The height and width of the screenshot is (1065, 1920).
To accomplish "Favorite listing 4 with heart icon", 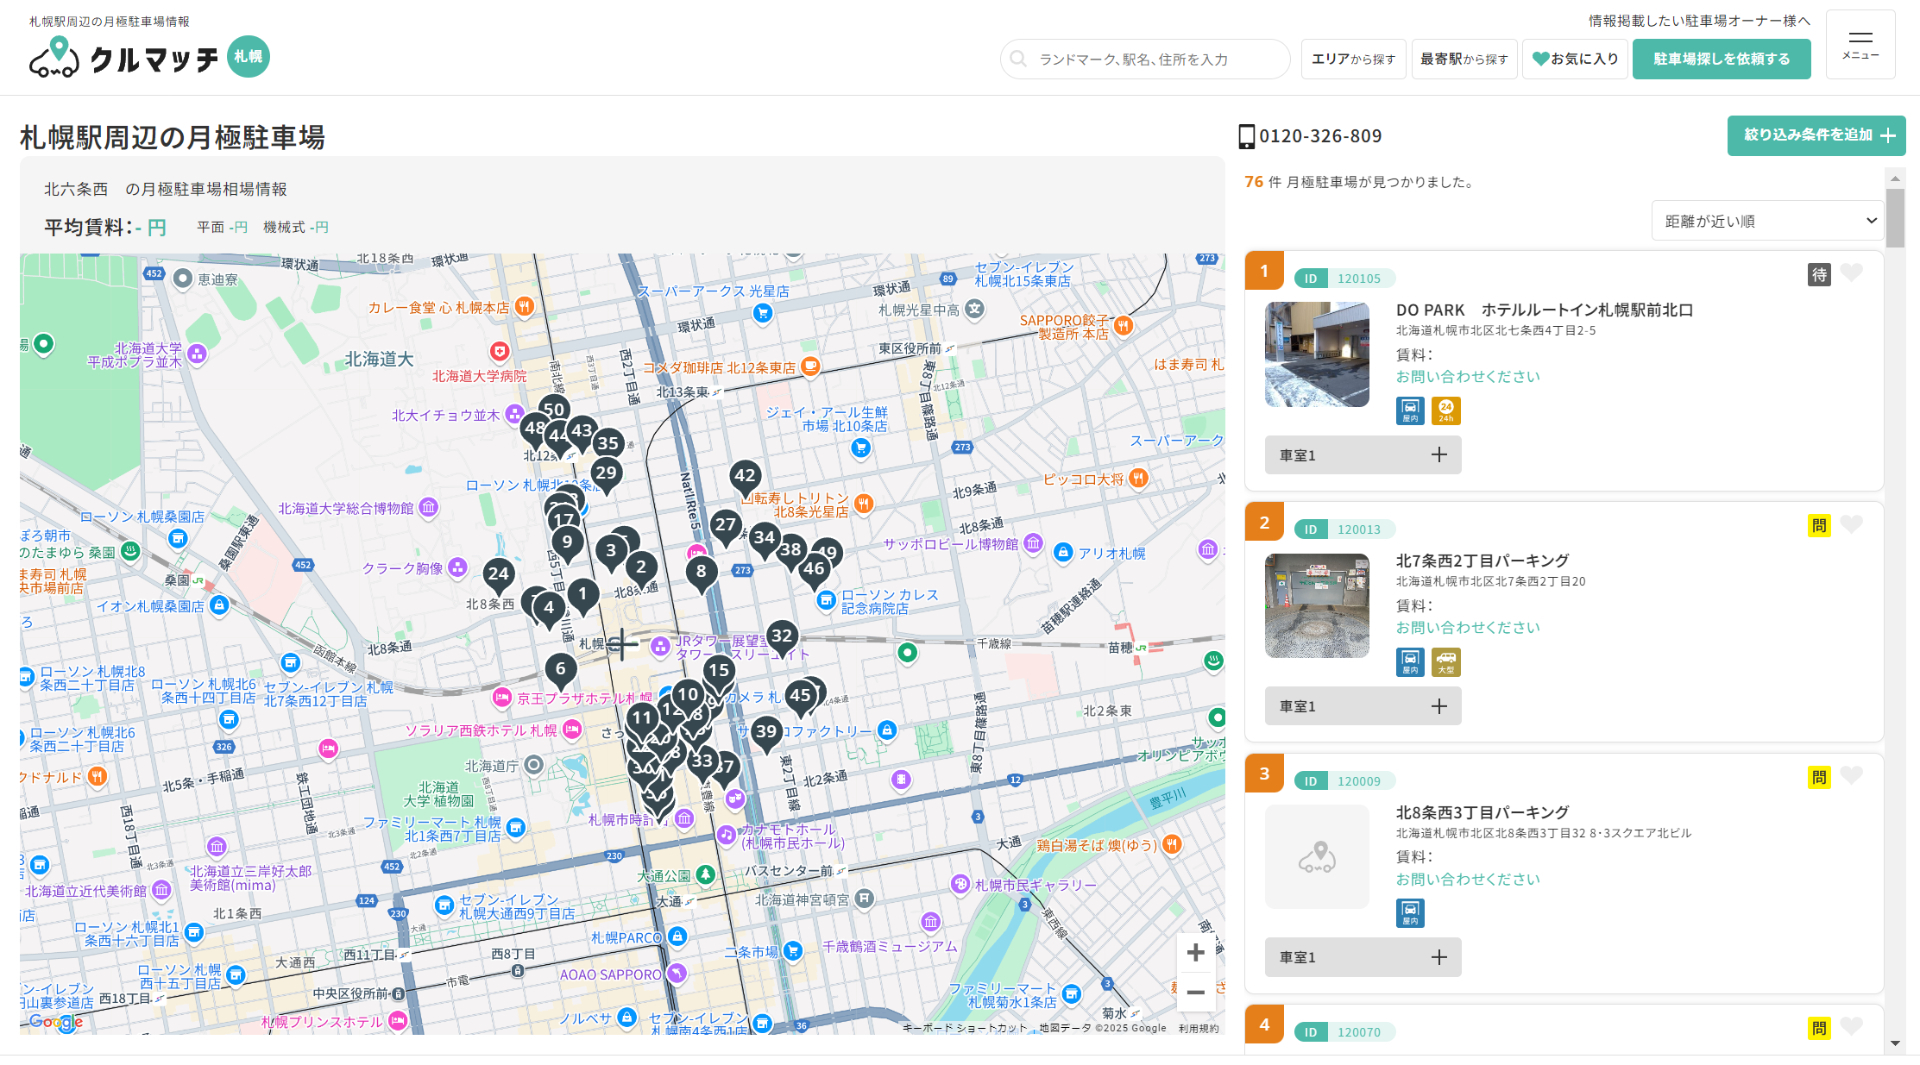I will 1852,1027.
